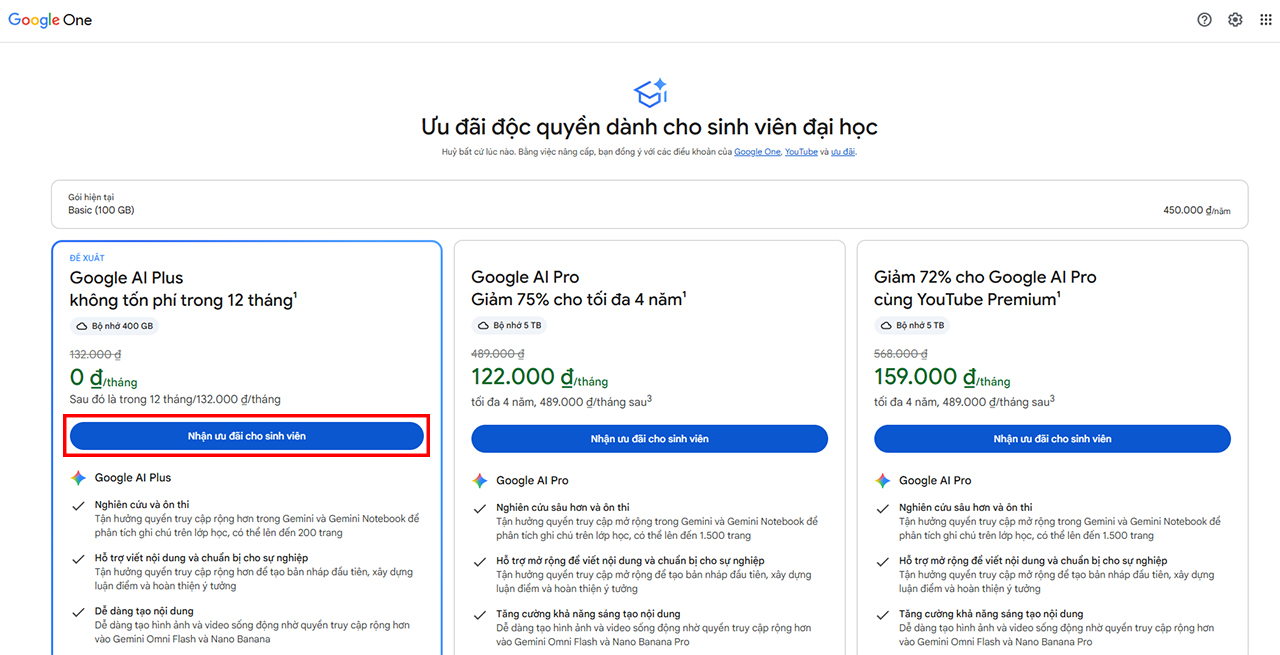
Task: Get student offer for Google AI Plus
Action: point(247,436)
